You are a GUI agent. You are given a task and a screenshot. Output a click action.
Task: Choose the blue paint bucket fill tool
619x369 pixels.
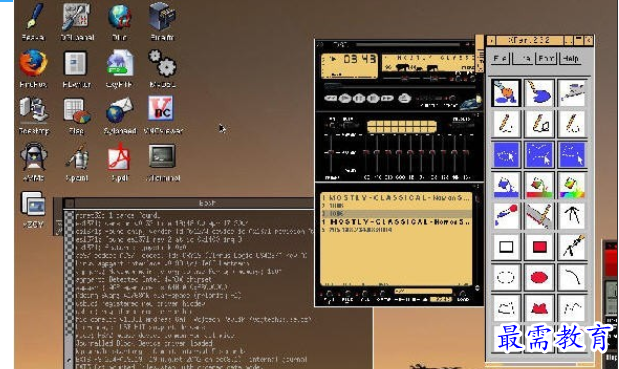[x=506, y=185]
